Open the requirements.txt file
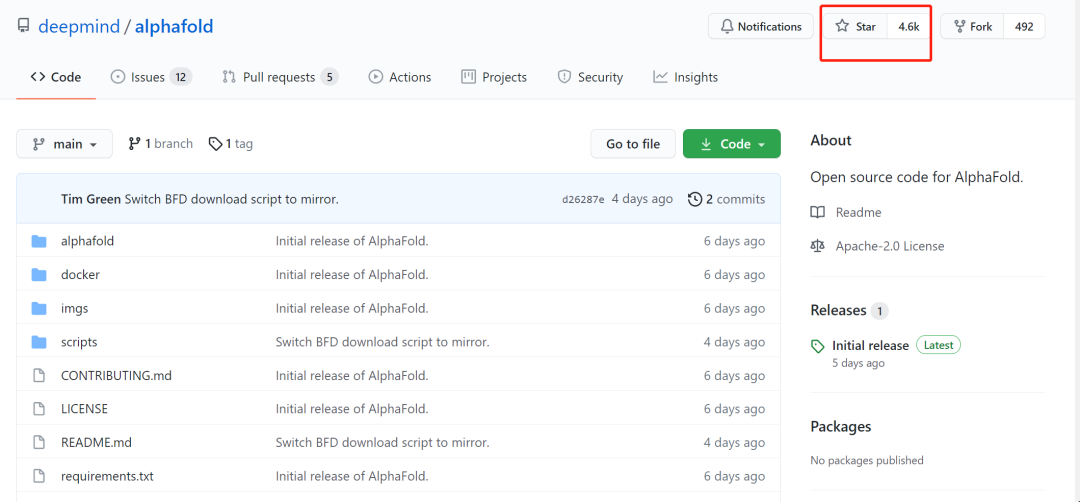1080x502 pixels. click(107, 476)
